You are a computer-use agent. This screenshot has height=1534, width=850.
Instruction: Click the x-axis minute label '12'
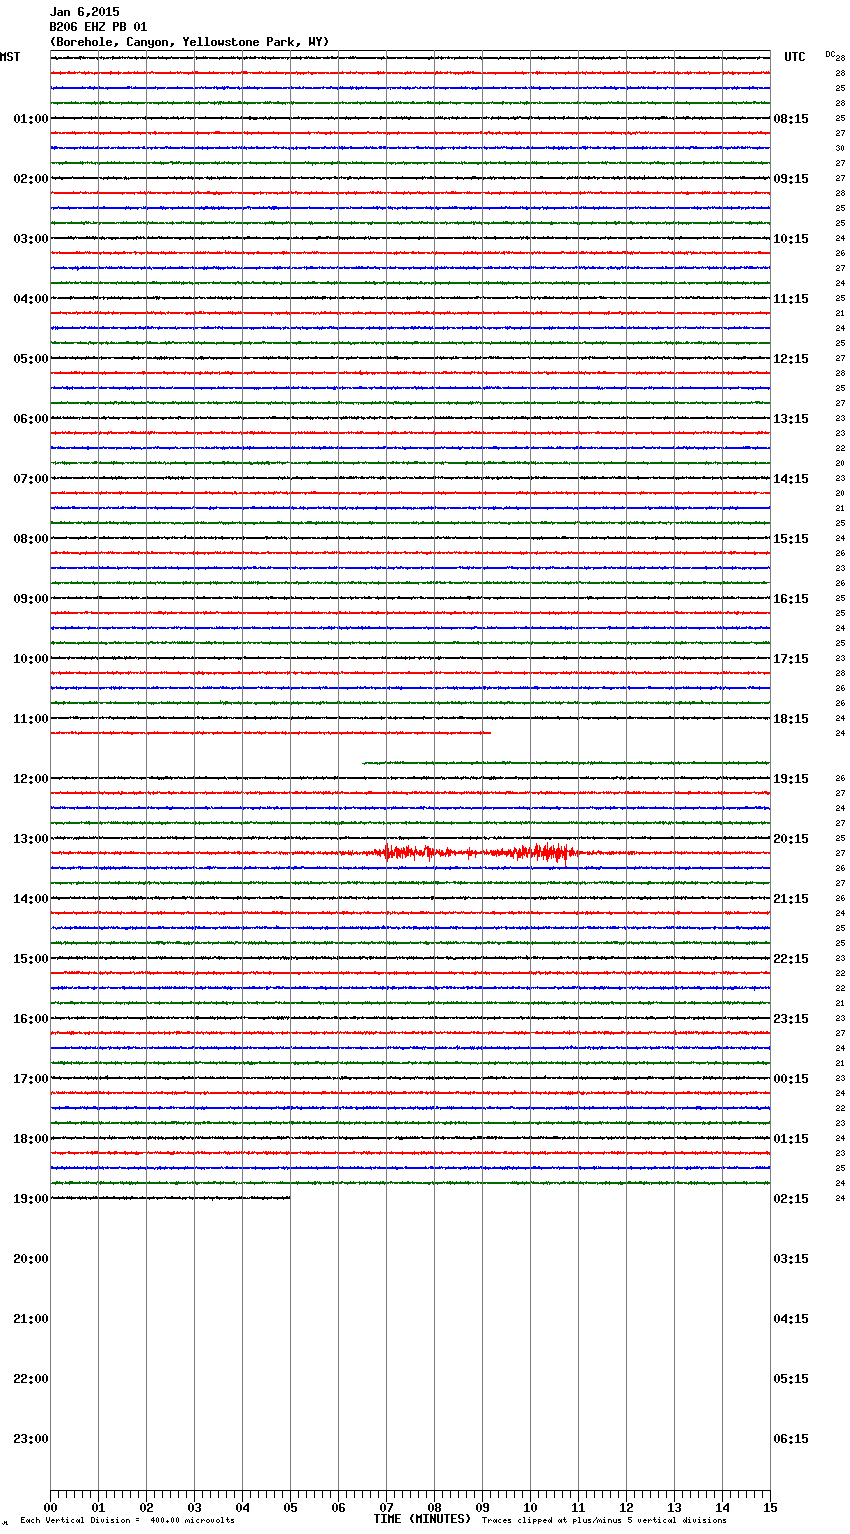point(626,1508)
